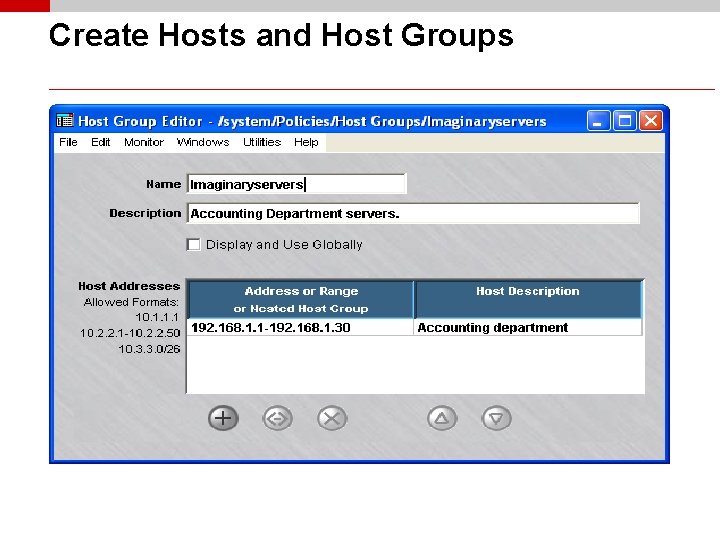Open the Monitor menu
The height and width of the screenshot is (540, 720).
(144, 142)
